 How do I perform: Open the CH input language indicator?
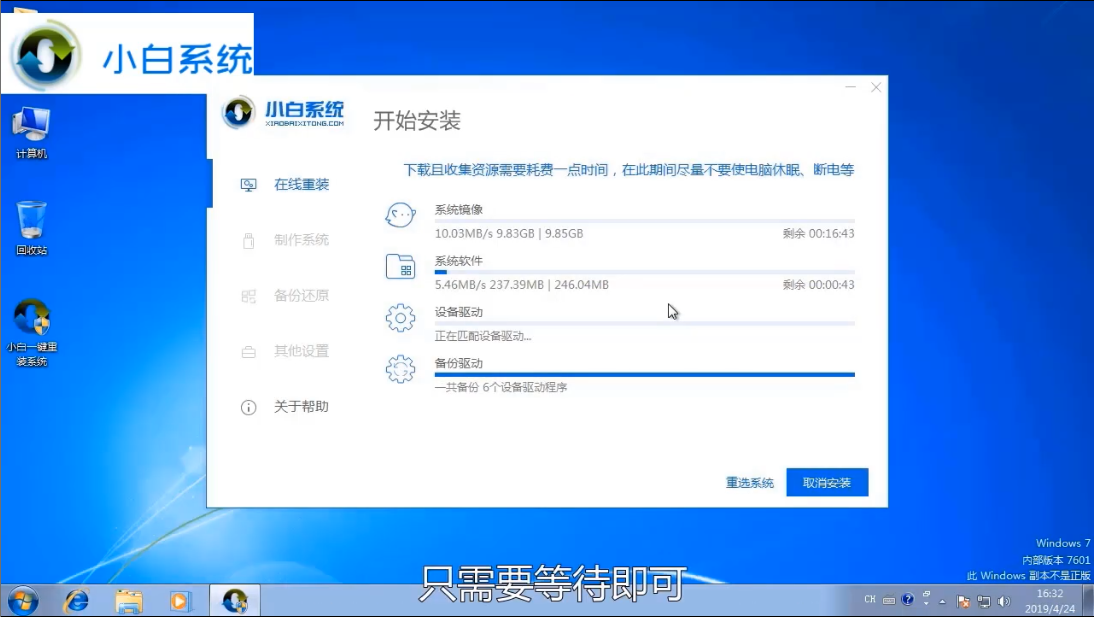(x=870, y=599)
